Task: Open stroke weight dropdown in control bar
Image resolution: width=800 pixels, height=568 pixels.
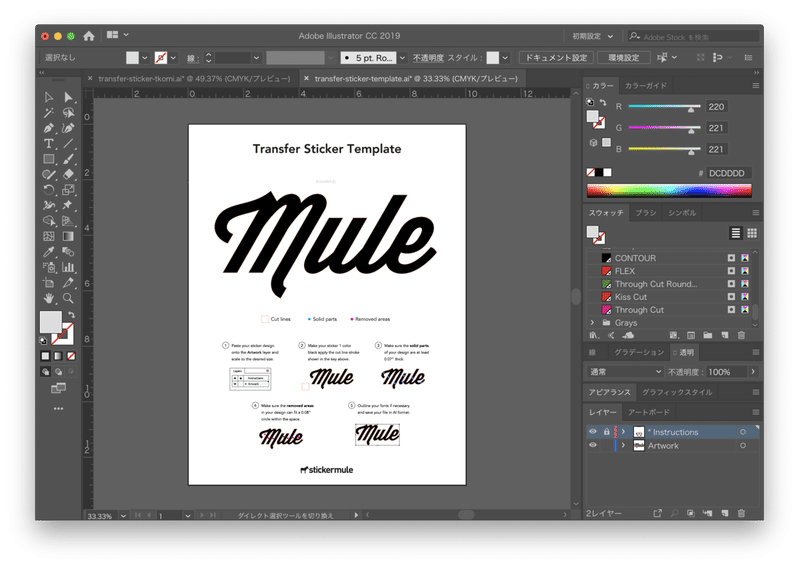Action: [256, 58]
